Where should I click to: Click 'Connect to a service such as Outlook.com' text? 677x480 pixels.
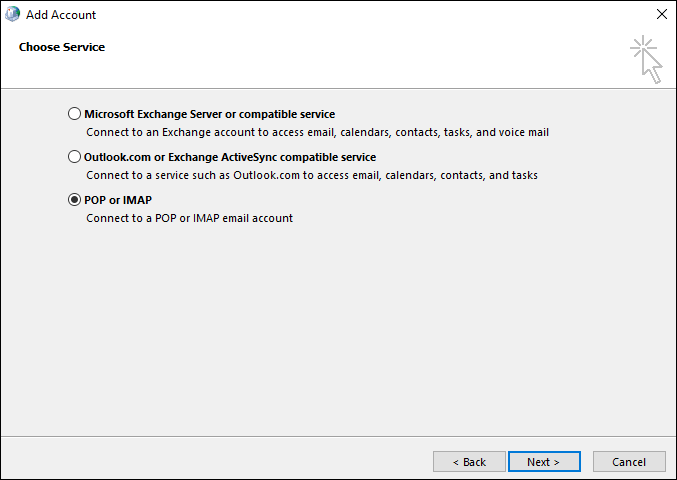coord(312,175)
